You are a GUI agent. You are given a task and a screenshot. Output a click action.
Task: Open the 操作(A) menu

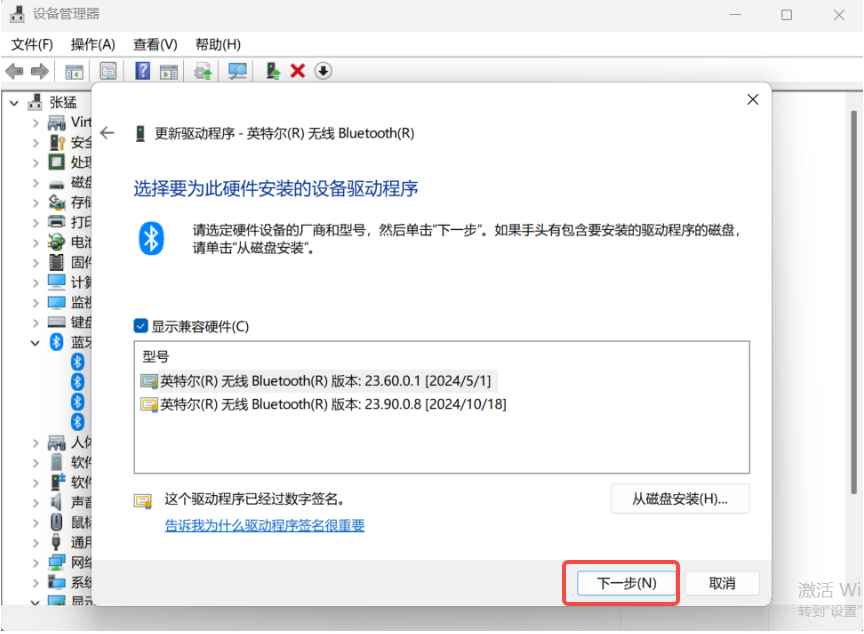click(x=93, y=44)
